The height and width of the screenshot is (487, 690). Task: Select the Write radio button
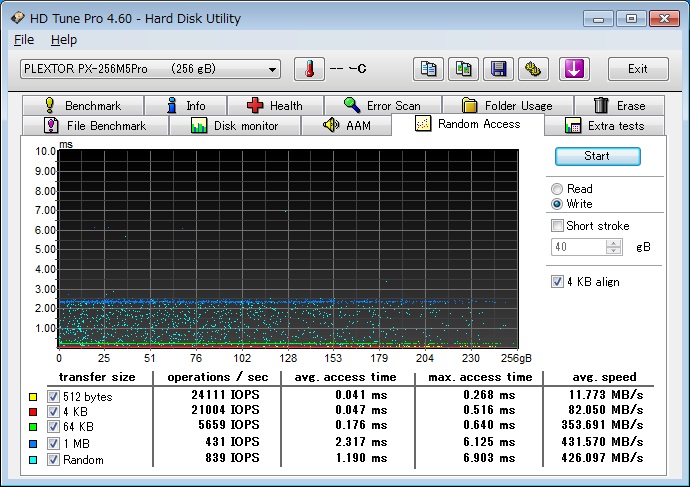pyautogui.click(x=557, y=204)
